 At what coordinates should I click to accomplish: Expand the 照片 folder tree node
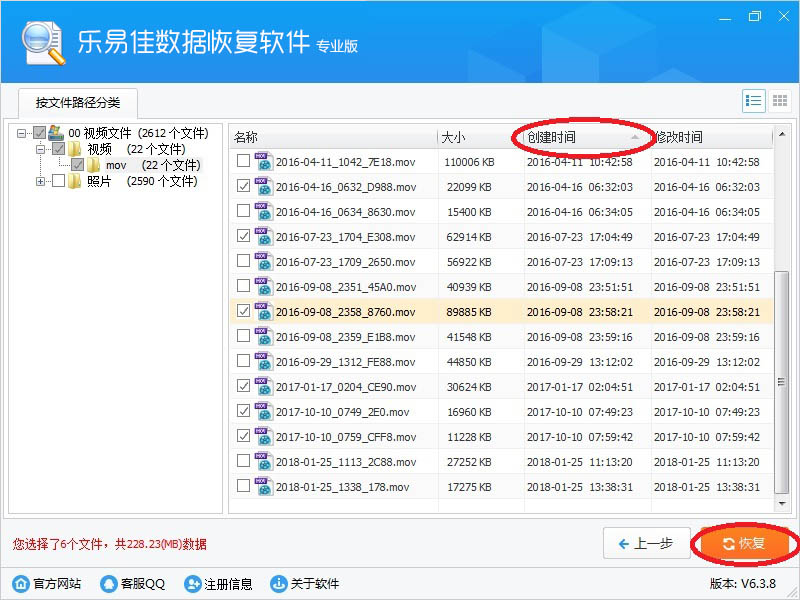pyautogui.click(x=41, y=181)
